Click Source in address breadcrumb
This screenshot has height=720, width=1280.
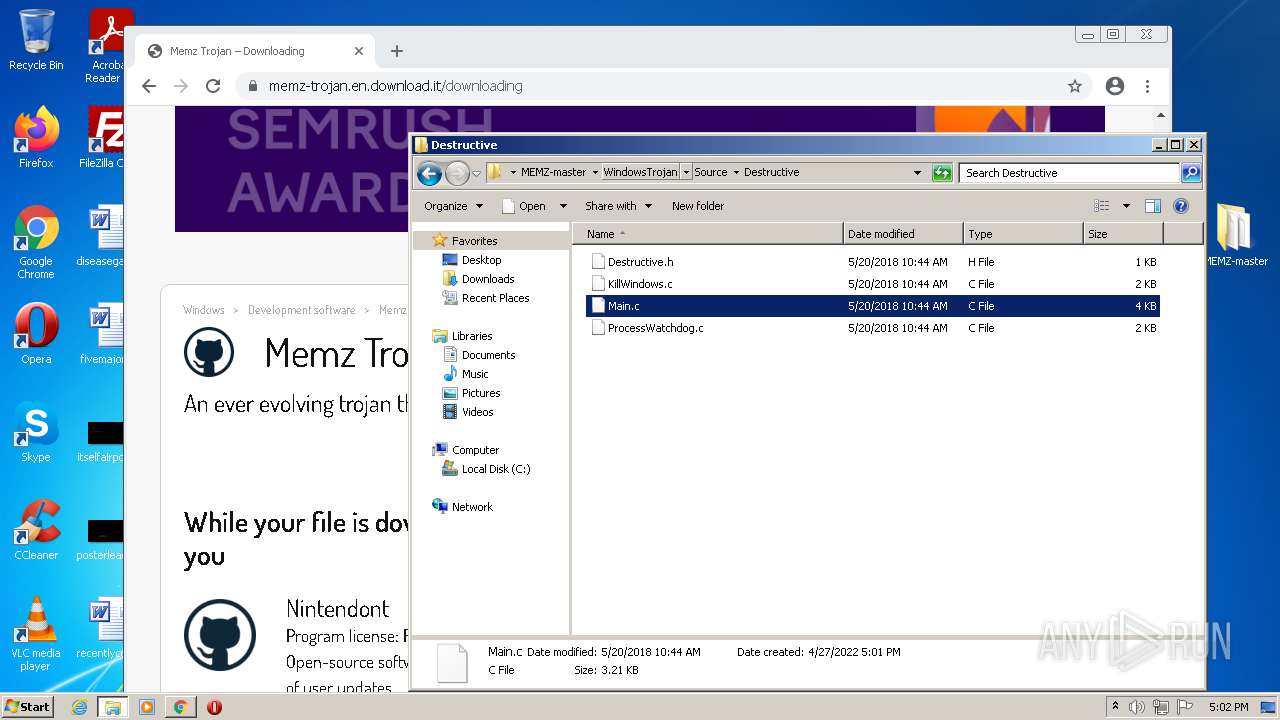711,172
